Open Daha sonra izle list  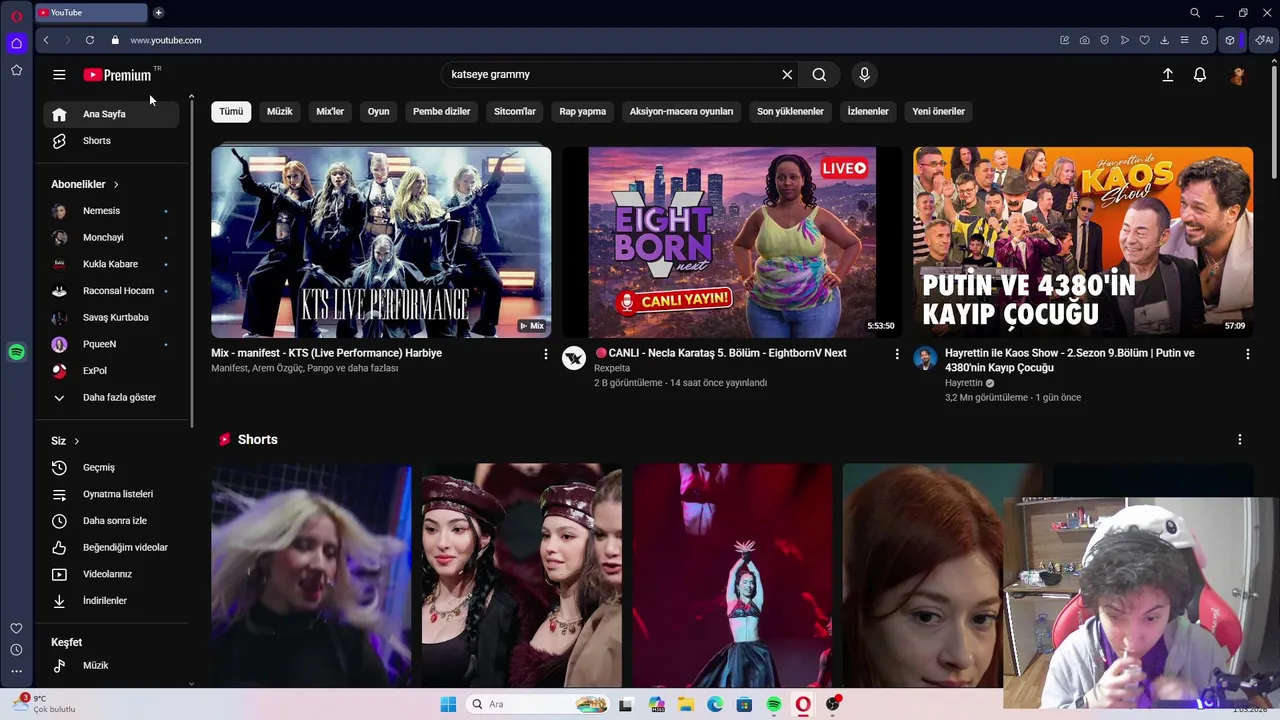click(x=111, y=521)
